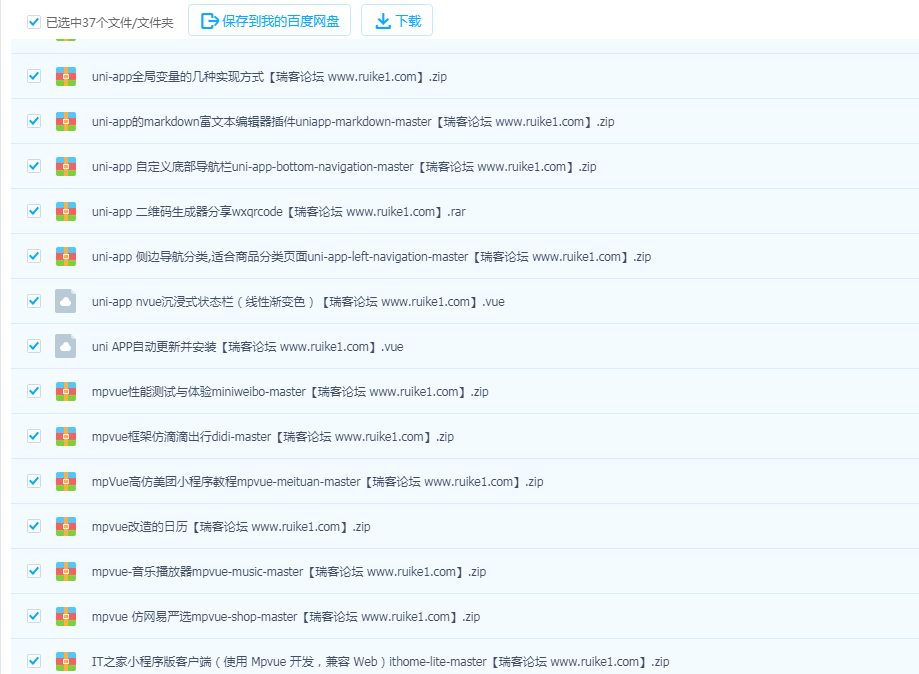
Task: Uncheck didi-master zip checkbox
Action: pos(34,436)
